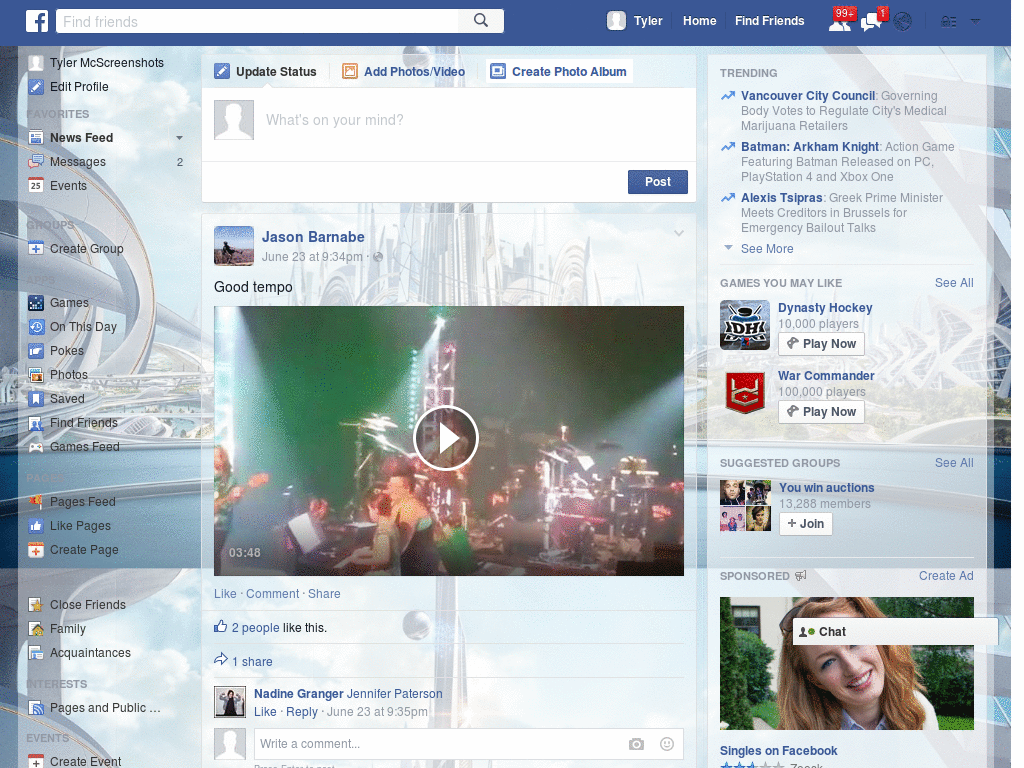Click the Create Photo Album icon

pos(497,71)
